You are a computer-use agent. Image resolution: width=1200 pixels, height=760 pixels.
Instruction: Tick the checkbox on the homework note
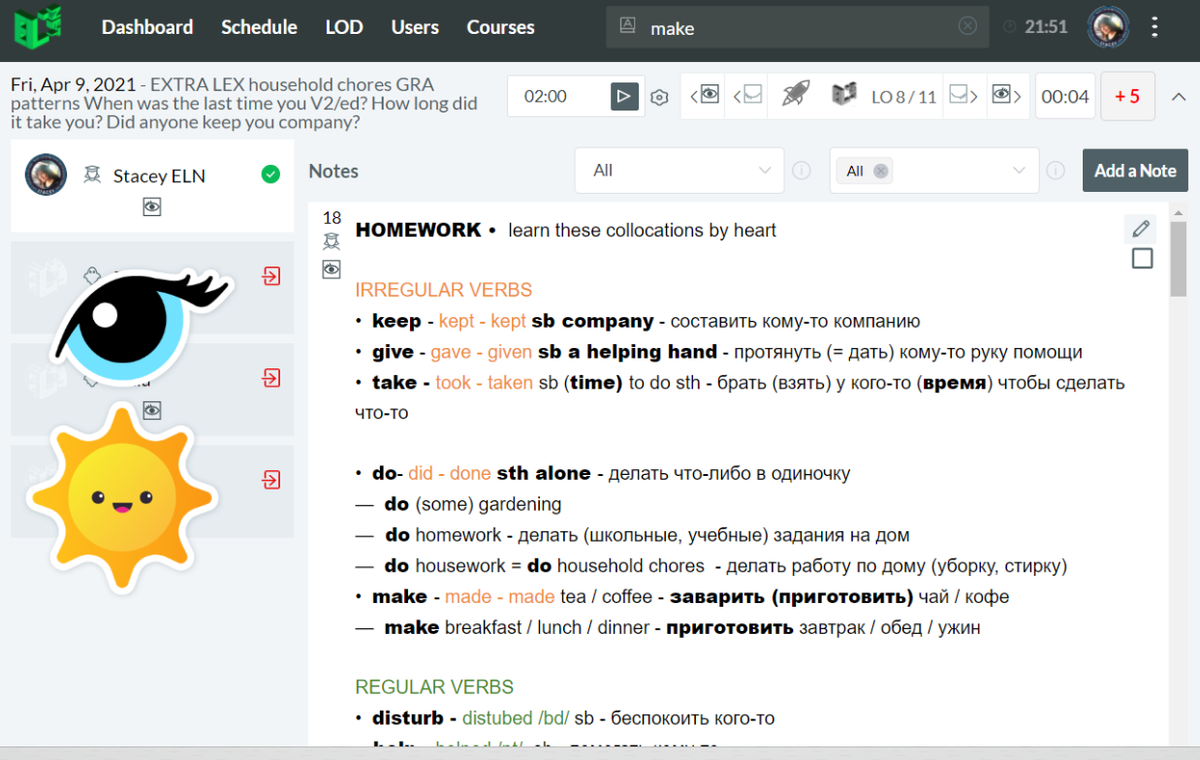(1142, 259)
